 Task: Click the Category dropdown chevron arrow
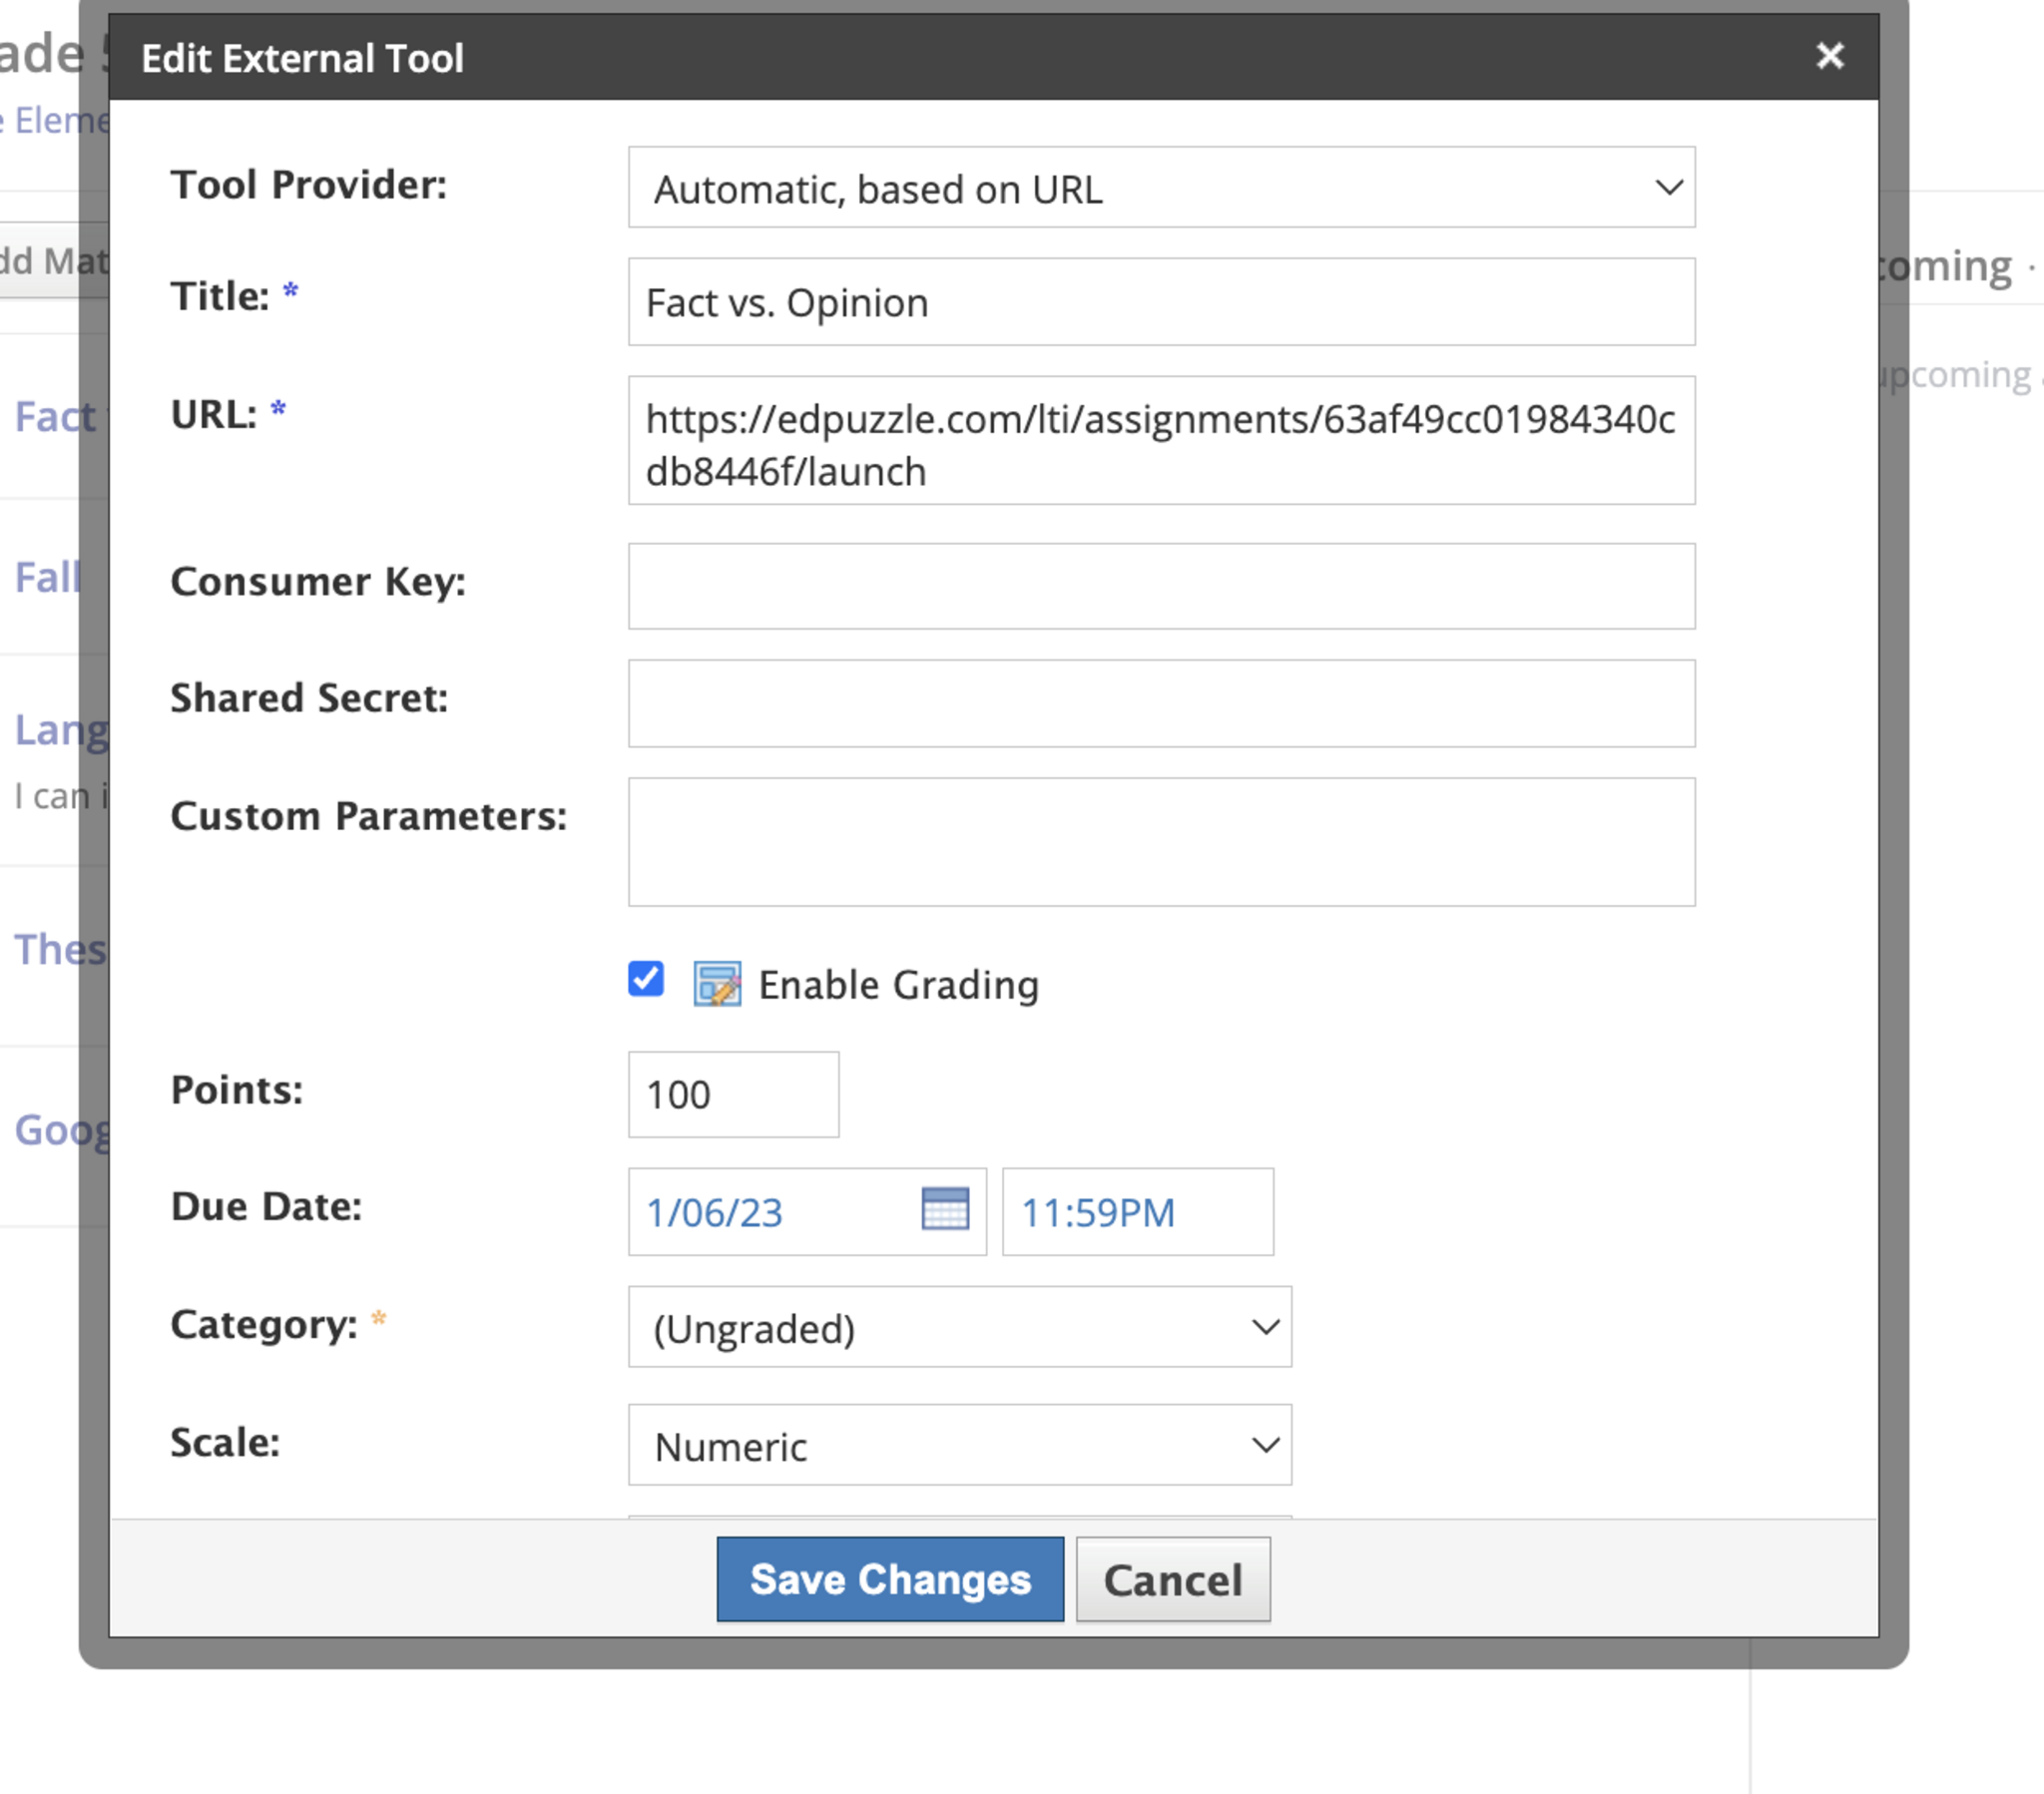(1265, 1327)
